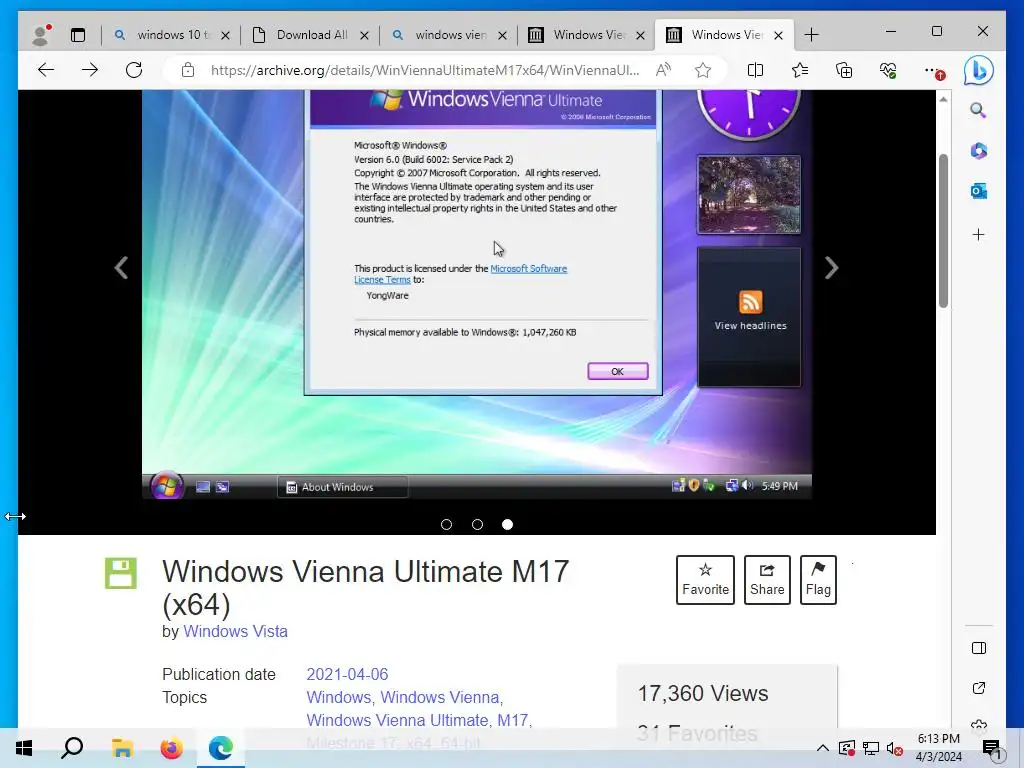Go forward with the forward arrow
This screenshot has width=1024, height=768.
[89, 70]
